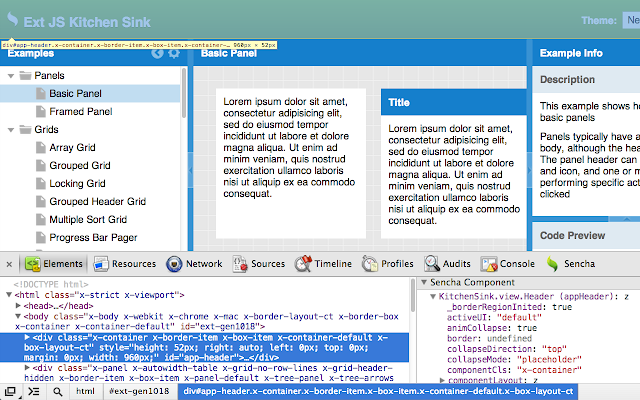Click the Description panel header
The height and width of the screenshot is (400, 640).
coord(586,80)
